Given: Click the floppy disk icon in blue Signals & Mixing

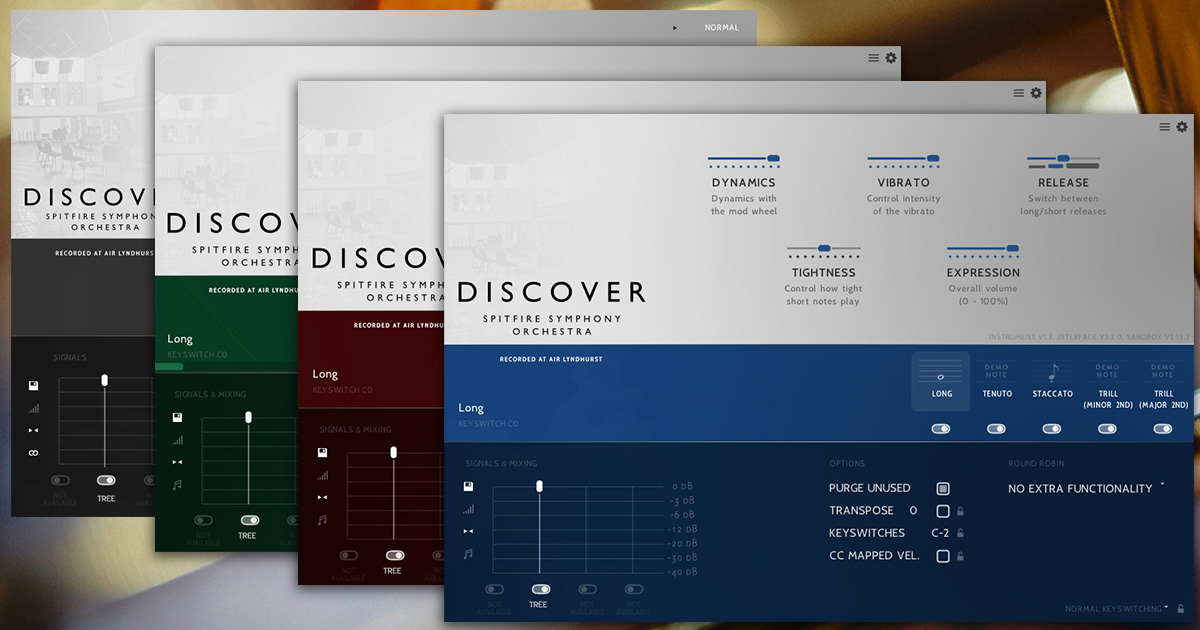Looking at the screenshot, I should click(x=470, y=487).
